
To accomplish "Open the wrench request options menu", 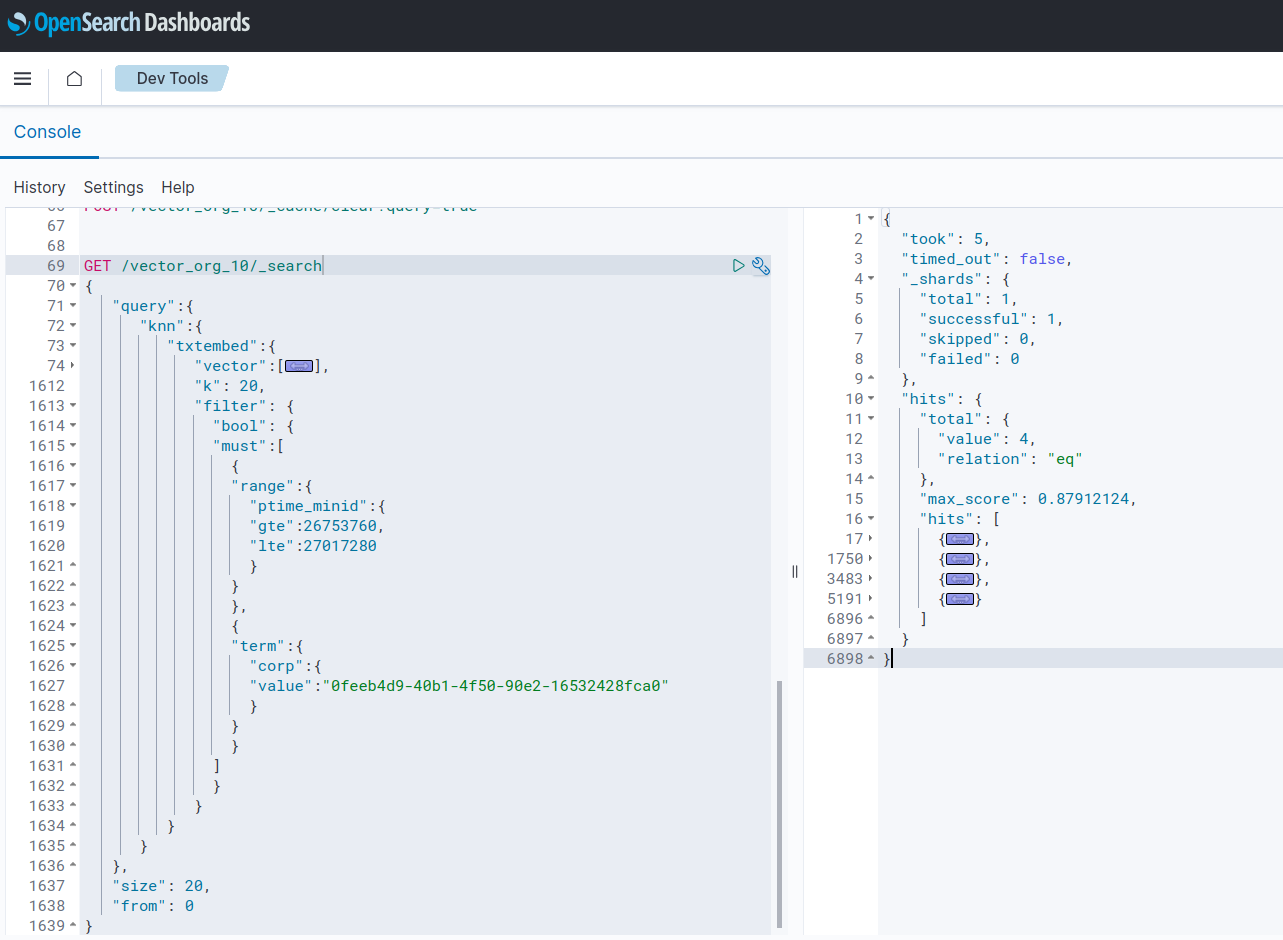I will click(761, 266).
